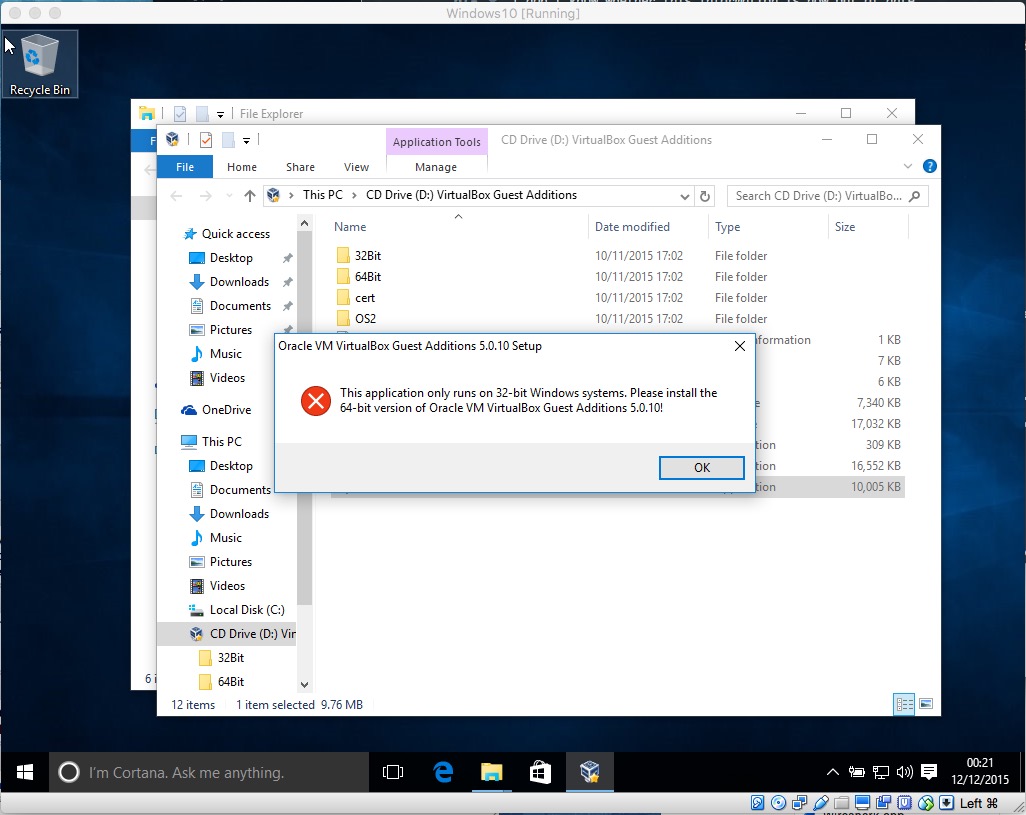Click the Back navigation arrow

pos(175,196)
